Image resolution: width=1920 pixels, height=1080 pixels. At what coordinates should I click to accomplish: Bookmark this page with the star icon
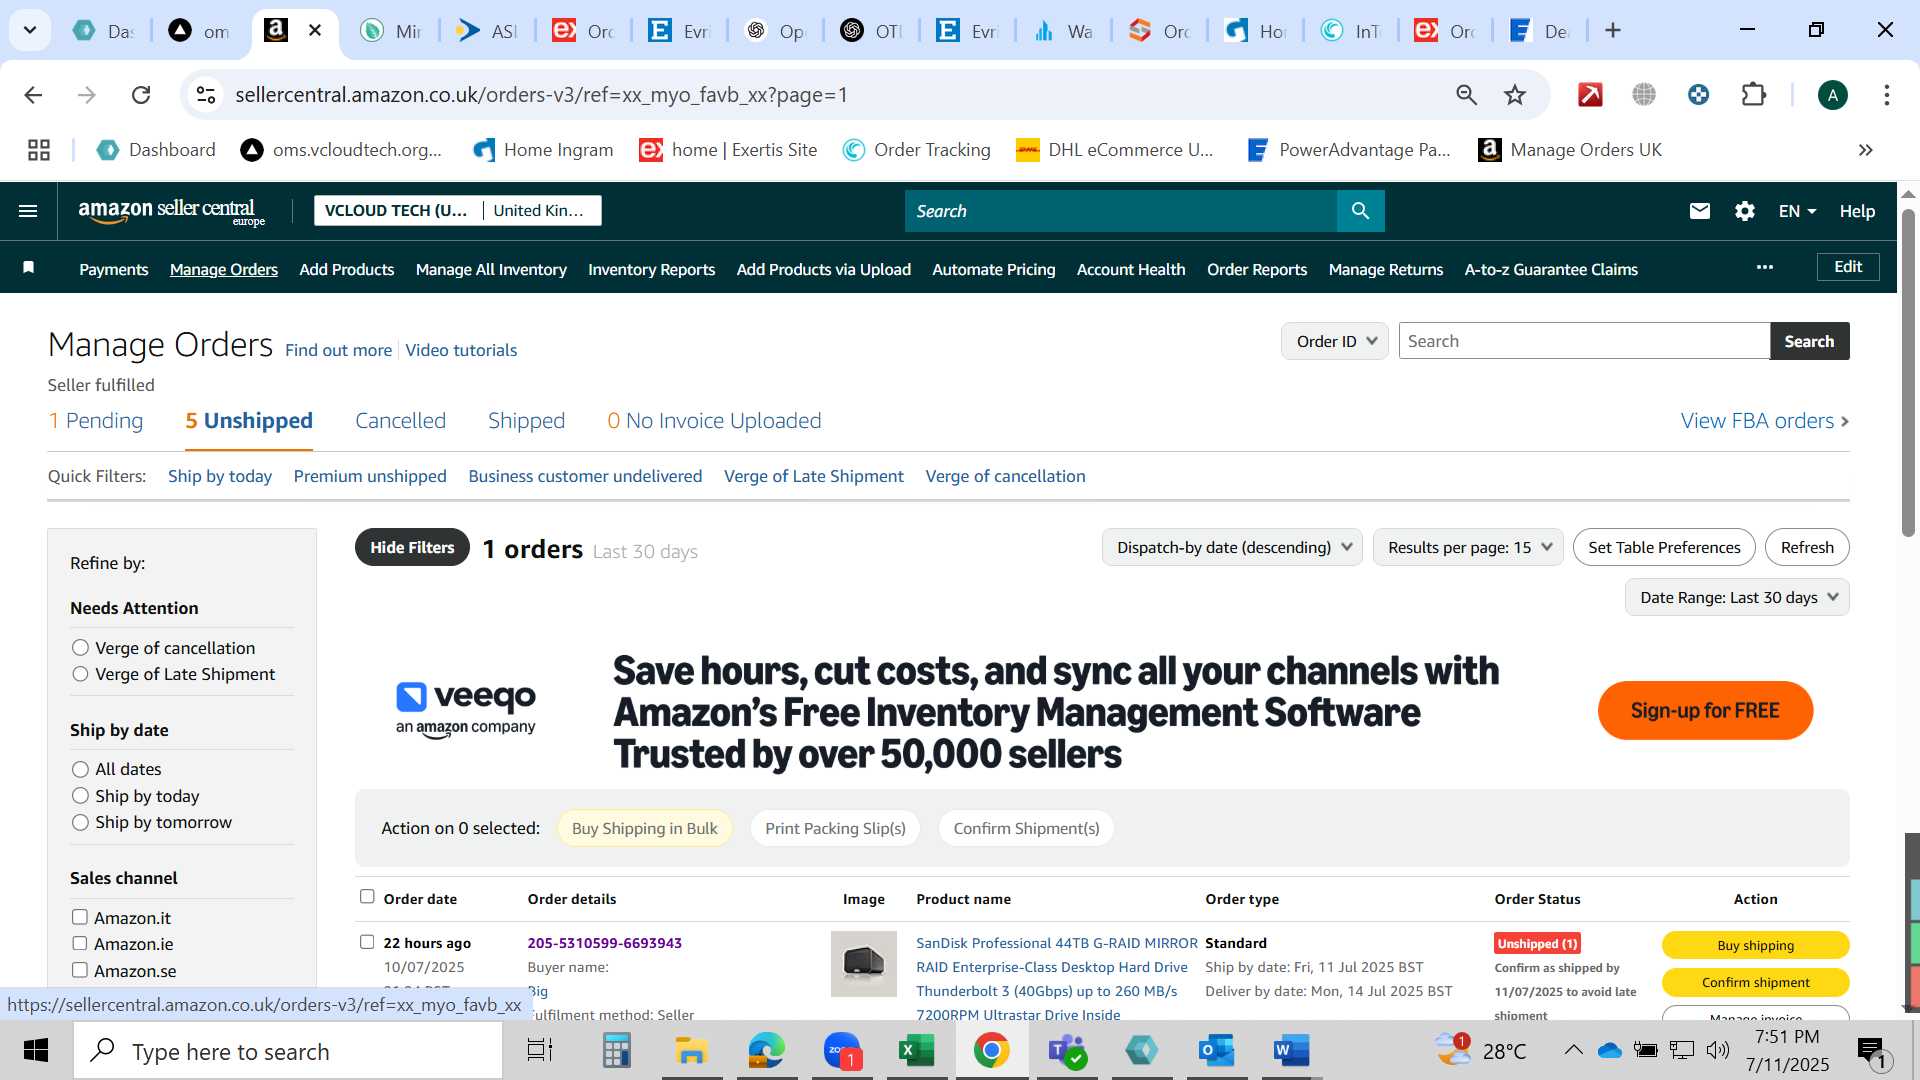1515,95
